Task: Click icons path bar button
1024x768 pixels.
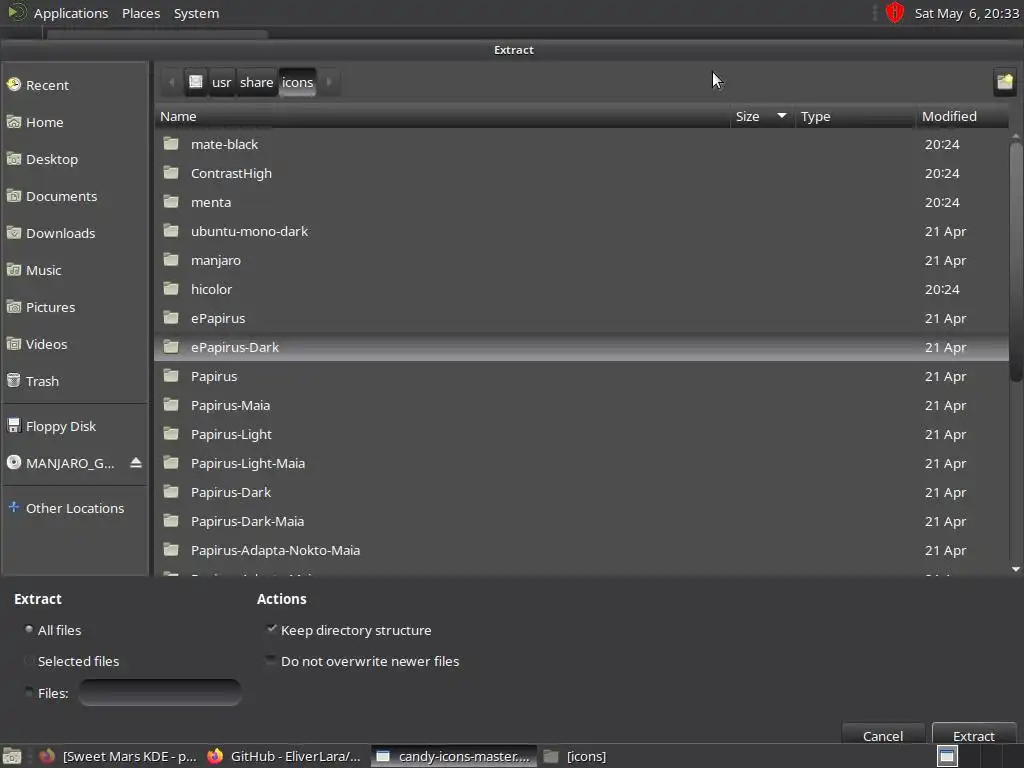Action: point(297,82)
